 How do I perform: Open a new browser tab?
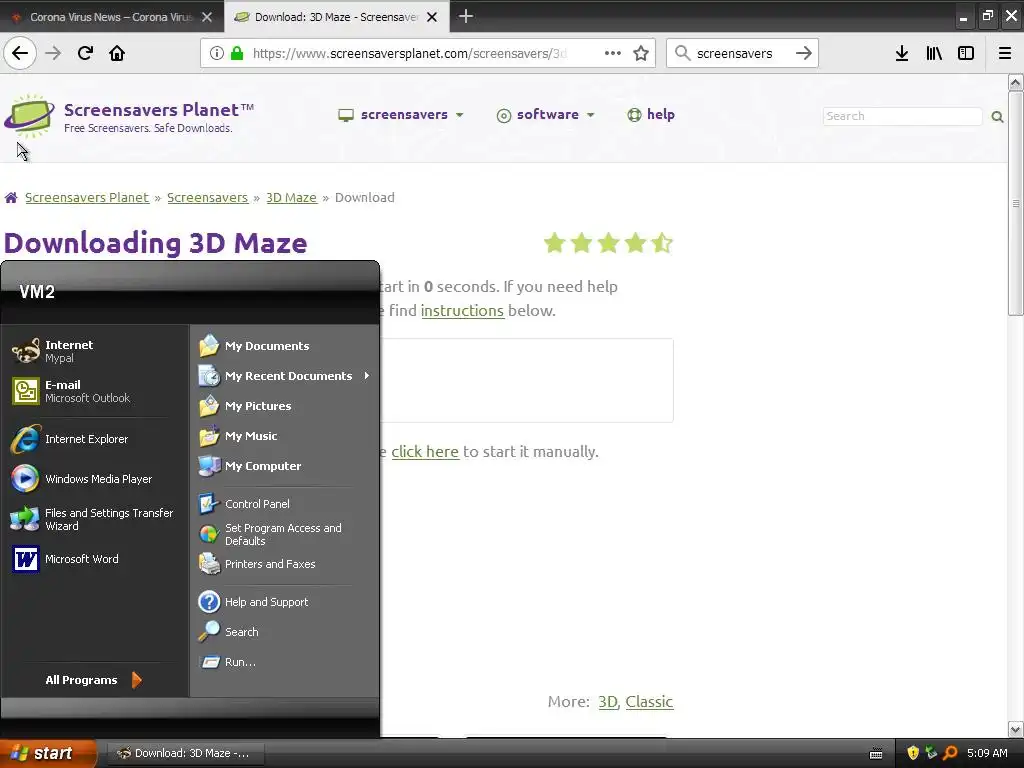466,16
